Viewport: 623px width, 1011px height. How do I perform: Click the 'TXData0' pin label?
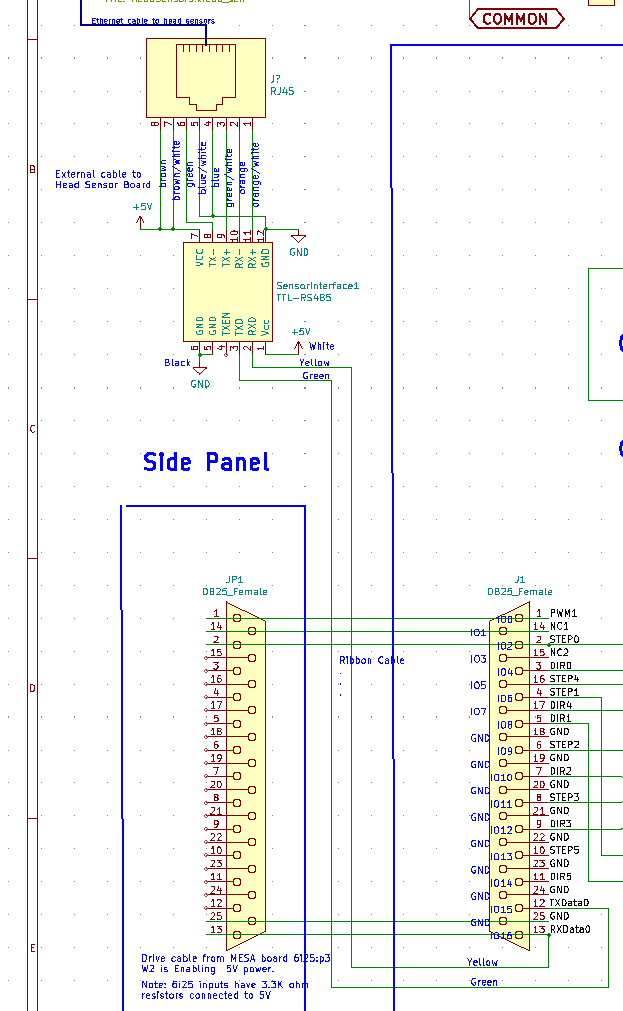569,903
